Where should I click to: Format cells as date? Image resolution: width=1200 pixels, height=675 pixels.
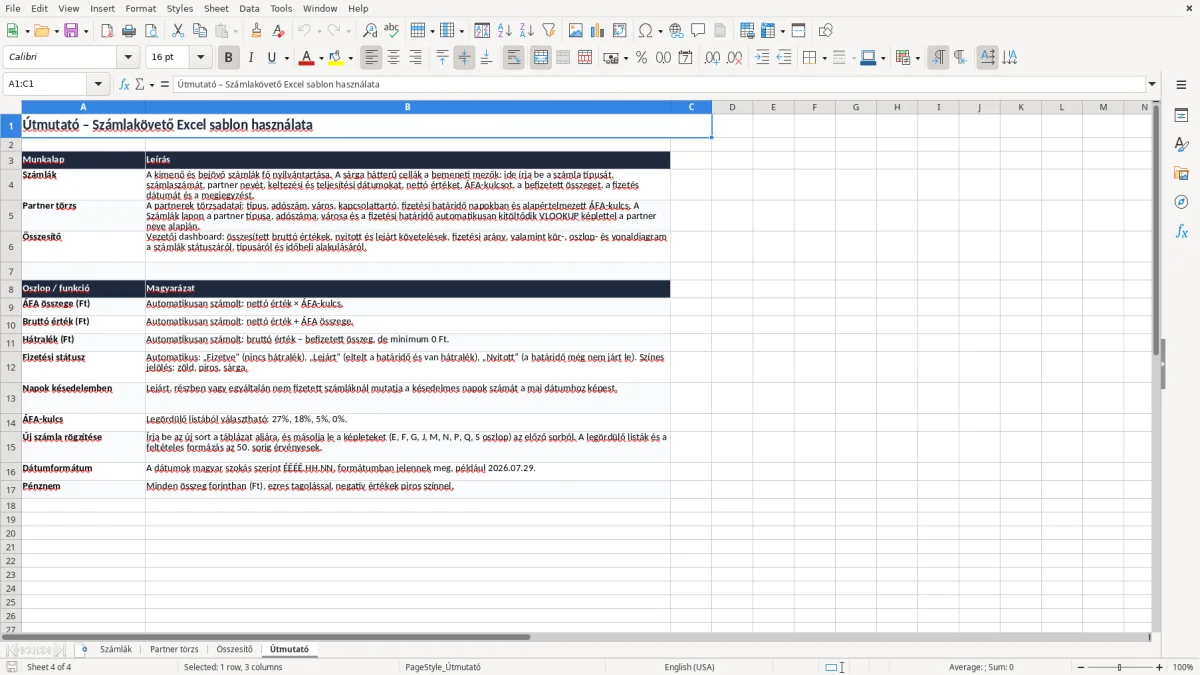click(685, 58)
